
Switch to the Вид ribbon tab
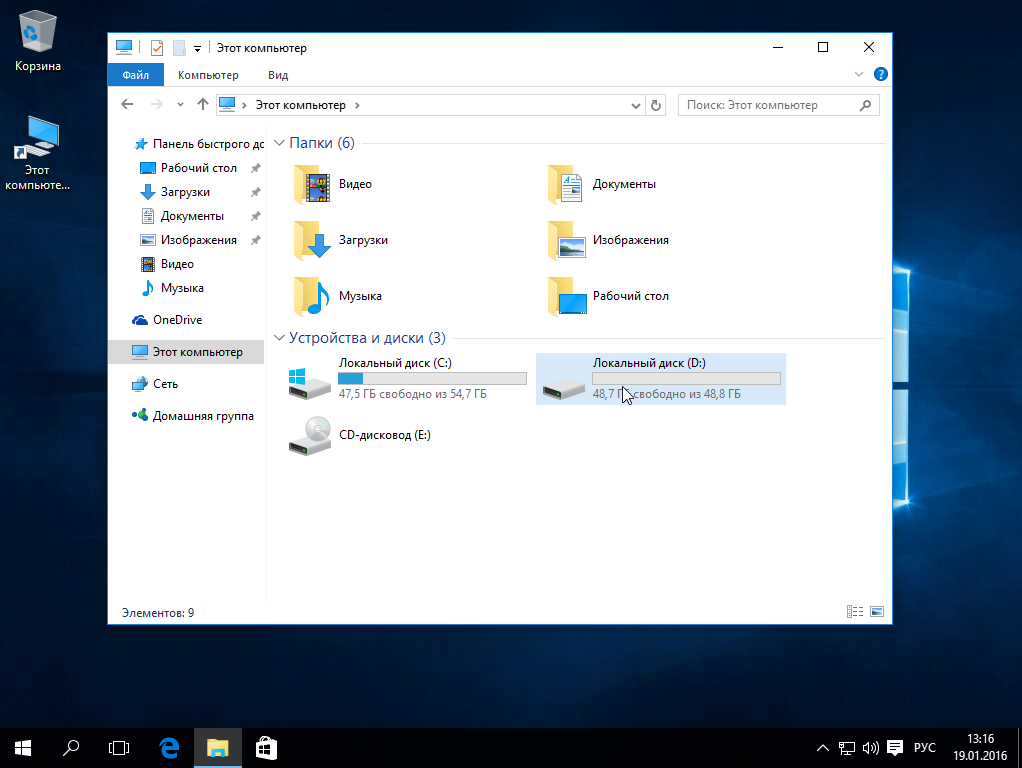pyautogui.click(x=278, y=75)
